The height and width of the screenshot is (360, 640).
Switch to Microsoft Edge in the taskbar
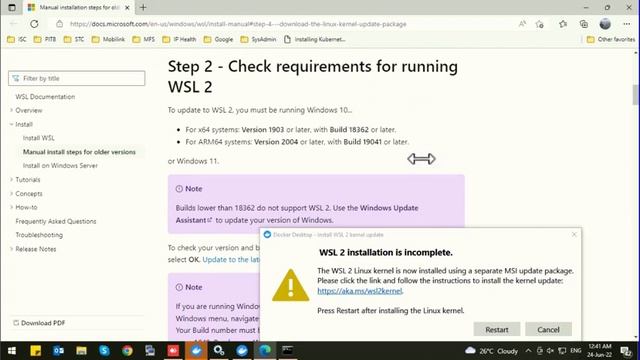[x=265, y=351]
